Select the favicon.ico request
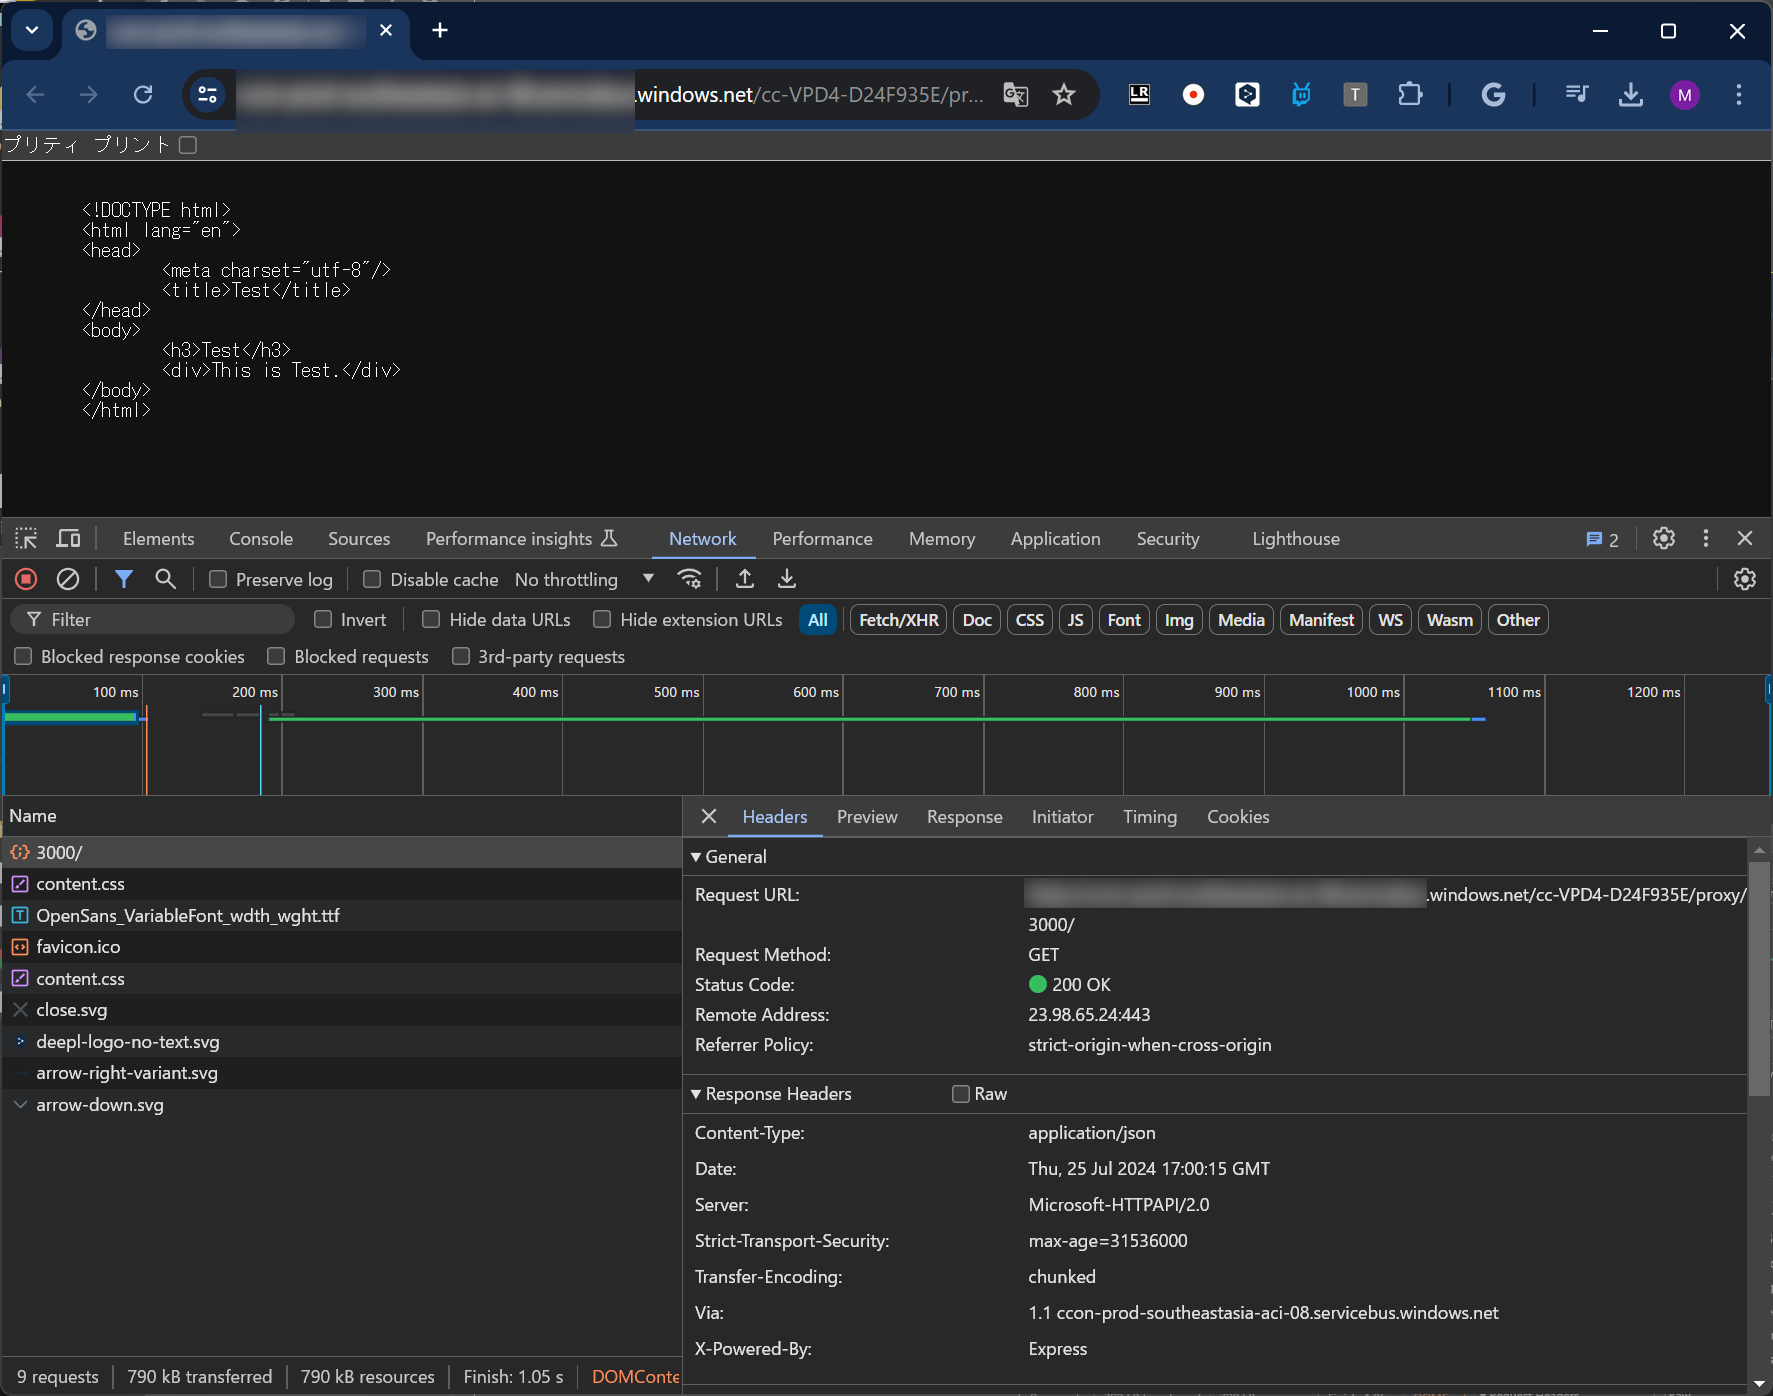Viewport: 1773px width, 1396px height. pyautogui.click(x=78, y=947)
